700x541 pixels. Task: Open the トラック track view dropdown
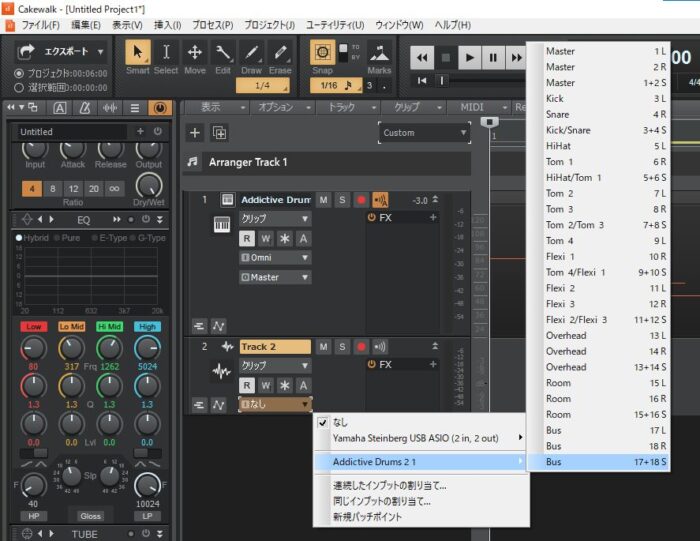pyautogui.click(x=348, y=107)
